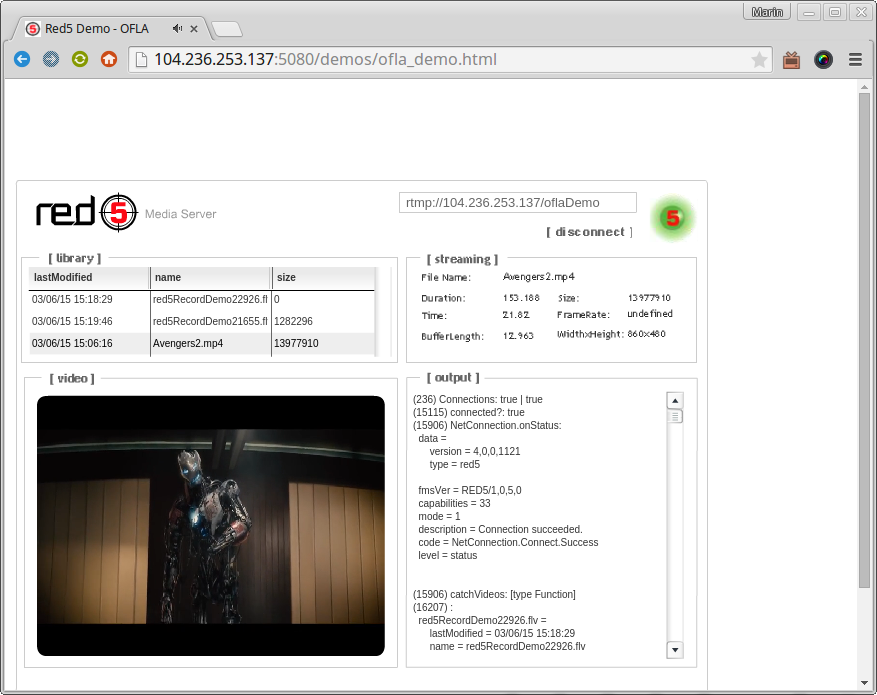
Task: Click the page scrollbar up arrow
Action: pyautogui.click(x=864, y=87)
